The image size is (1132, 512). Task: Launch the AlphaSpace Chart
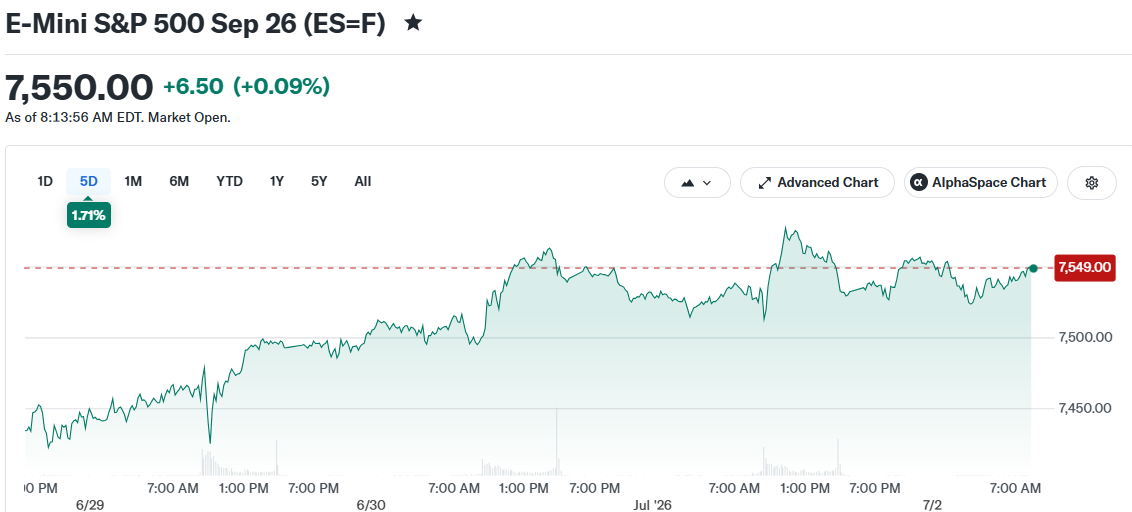[980, 183]
